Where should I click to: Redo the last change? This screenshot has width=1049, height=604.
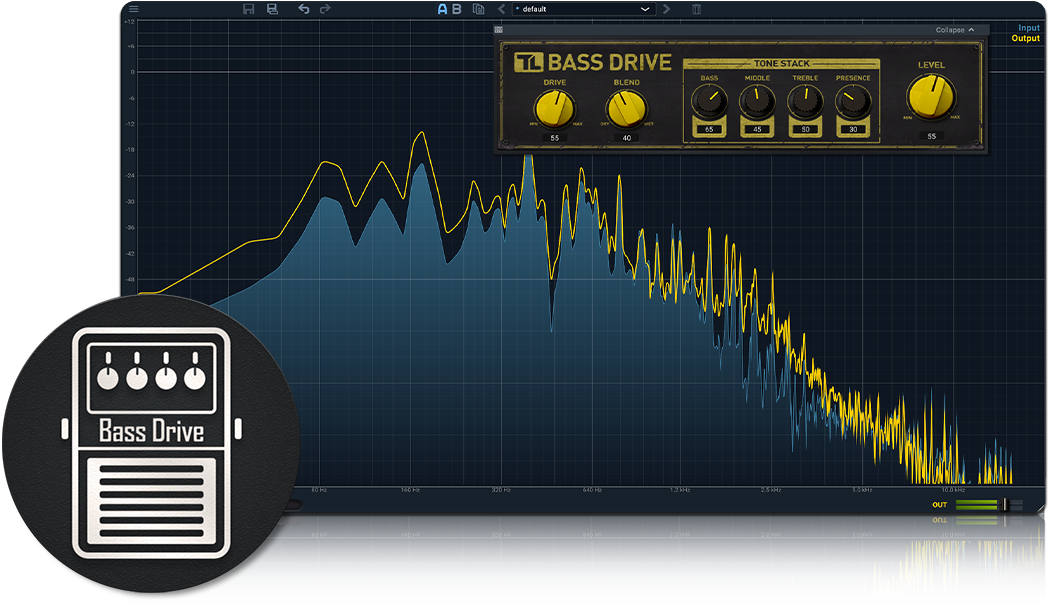pyautogui.click(x=325, y=9)
